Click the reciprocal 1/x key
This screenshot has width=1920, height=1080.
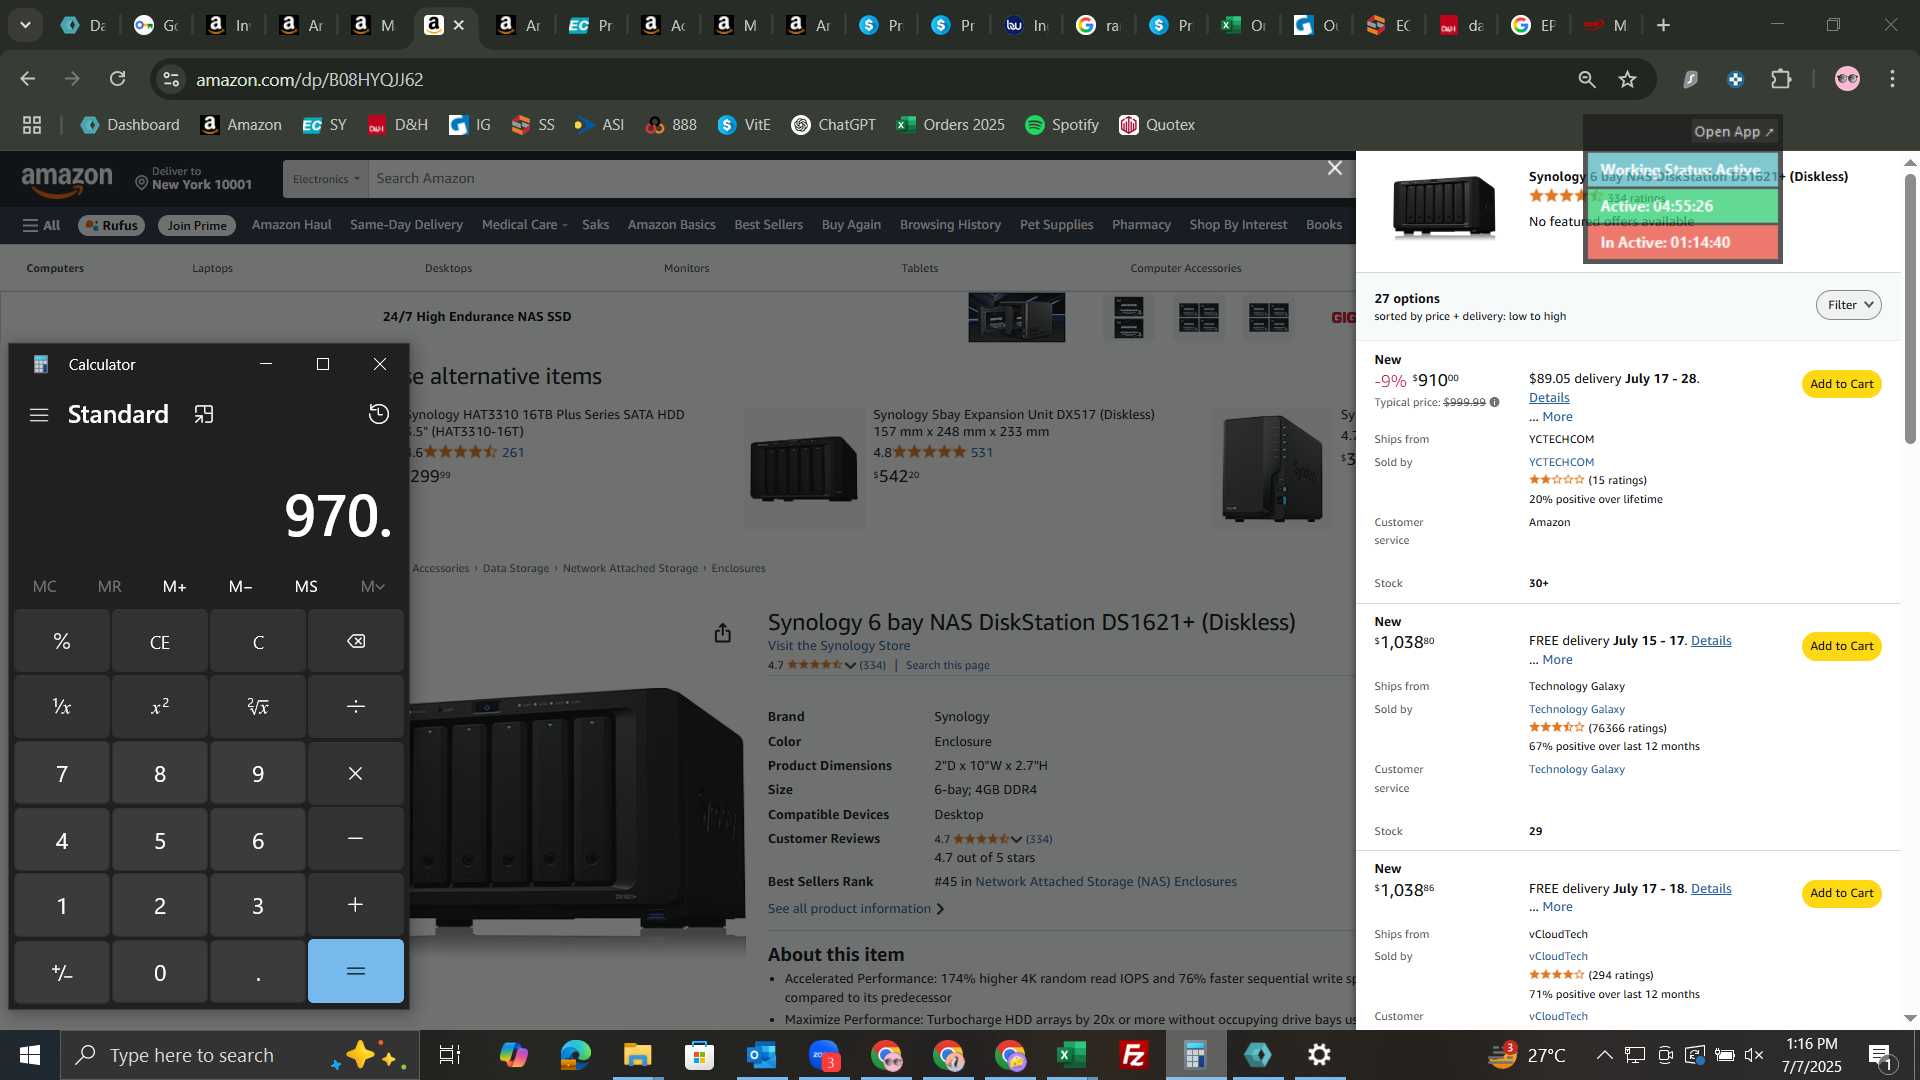point(62,707)
